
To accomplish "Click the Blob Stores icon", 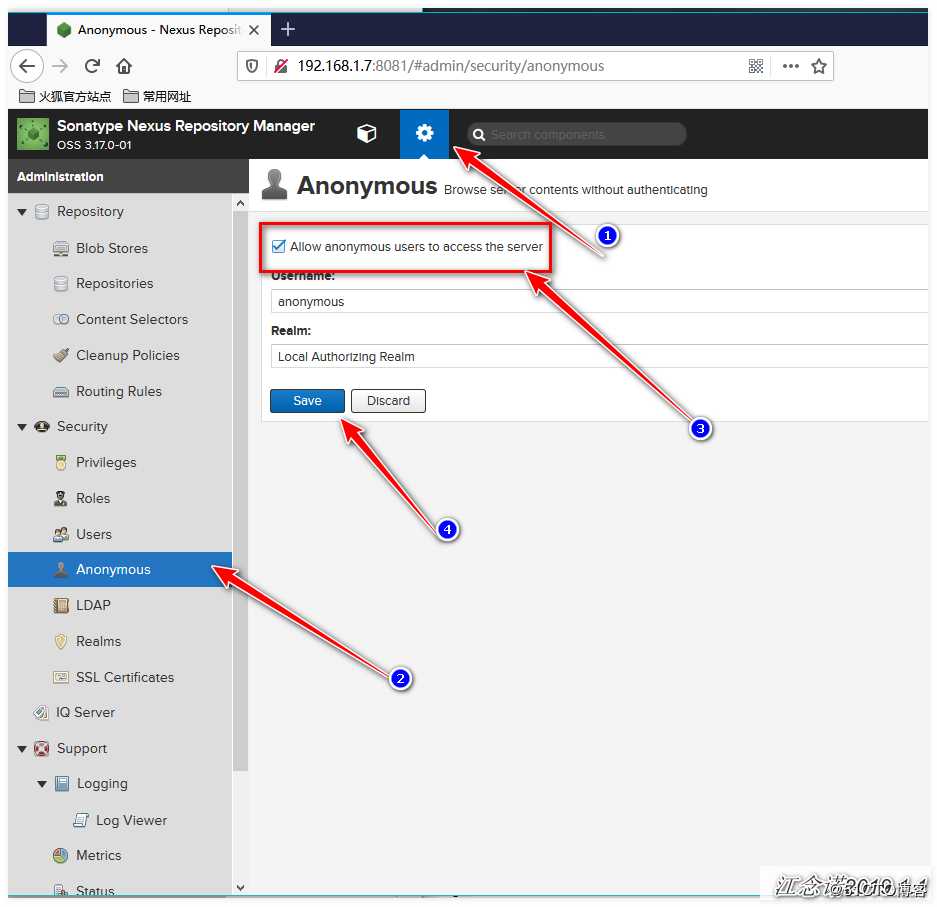I will (x=60, y=249).
